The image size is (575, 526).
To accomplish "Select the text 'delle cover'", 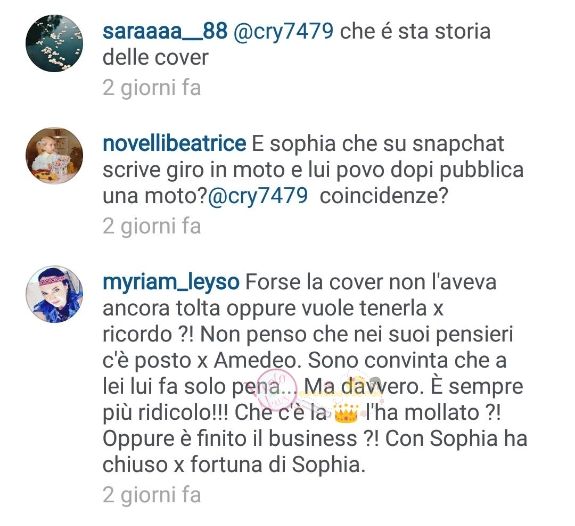I will [x=155, y=58].
